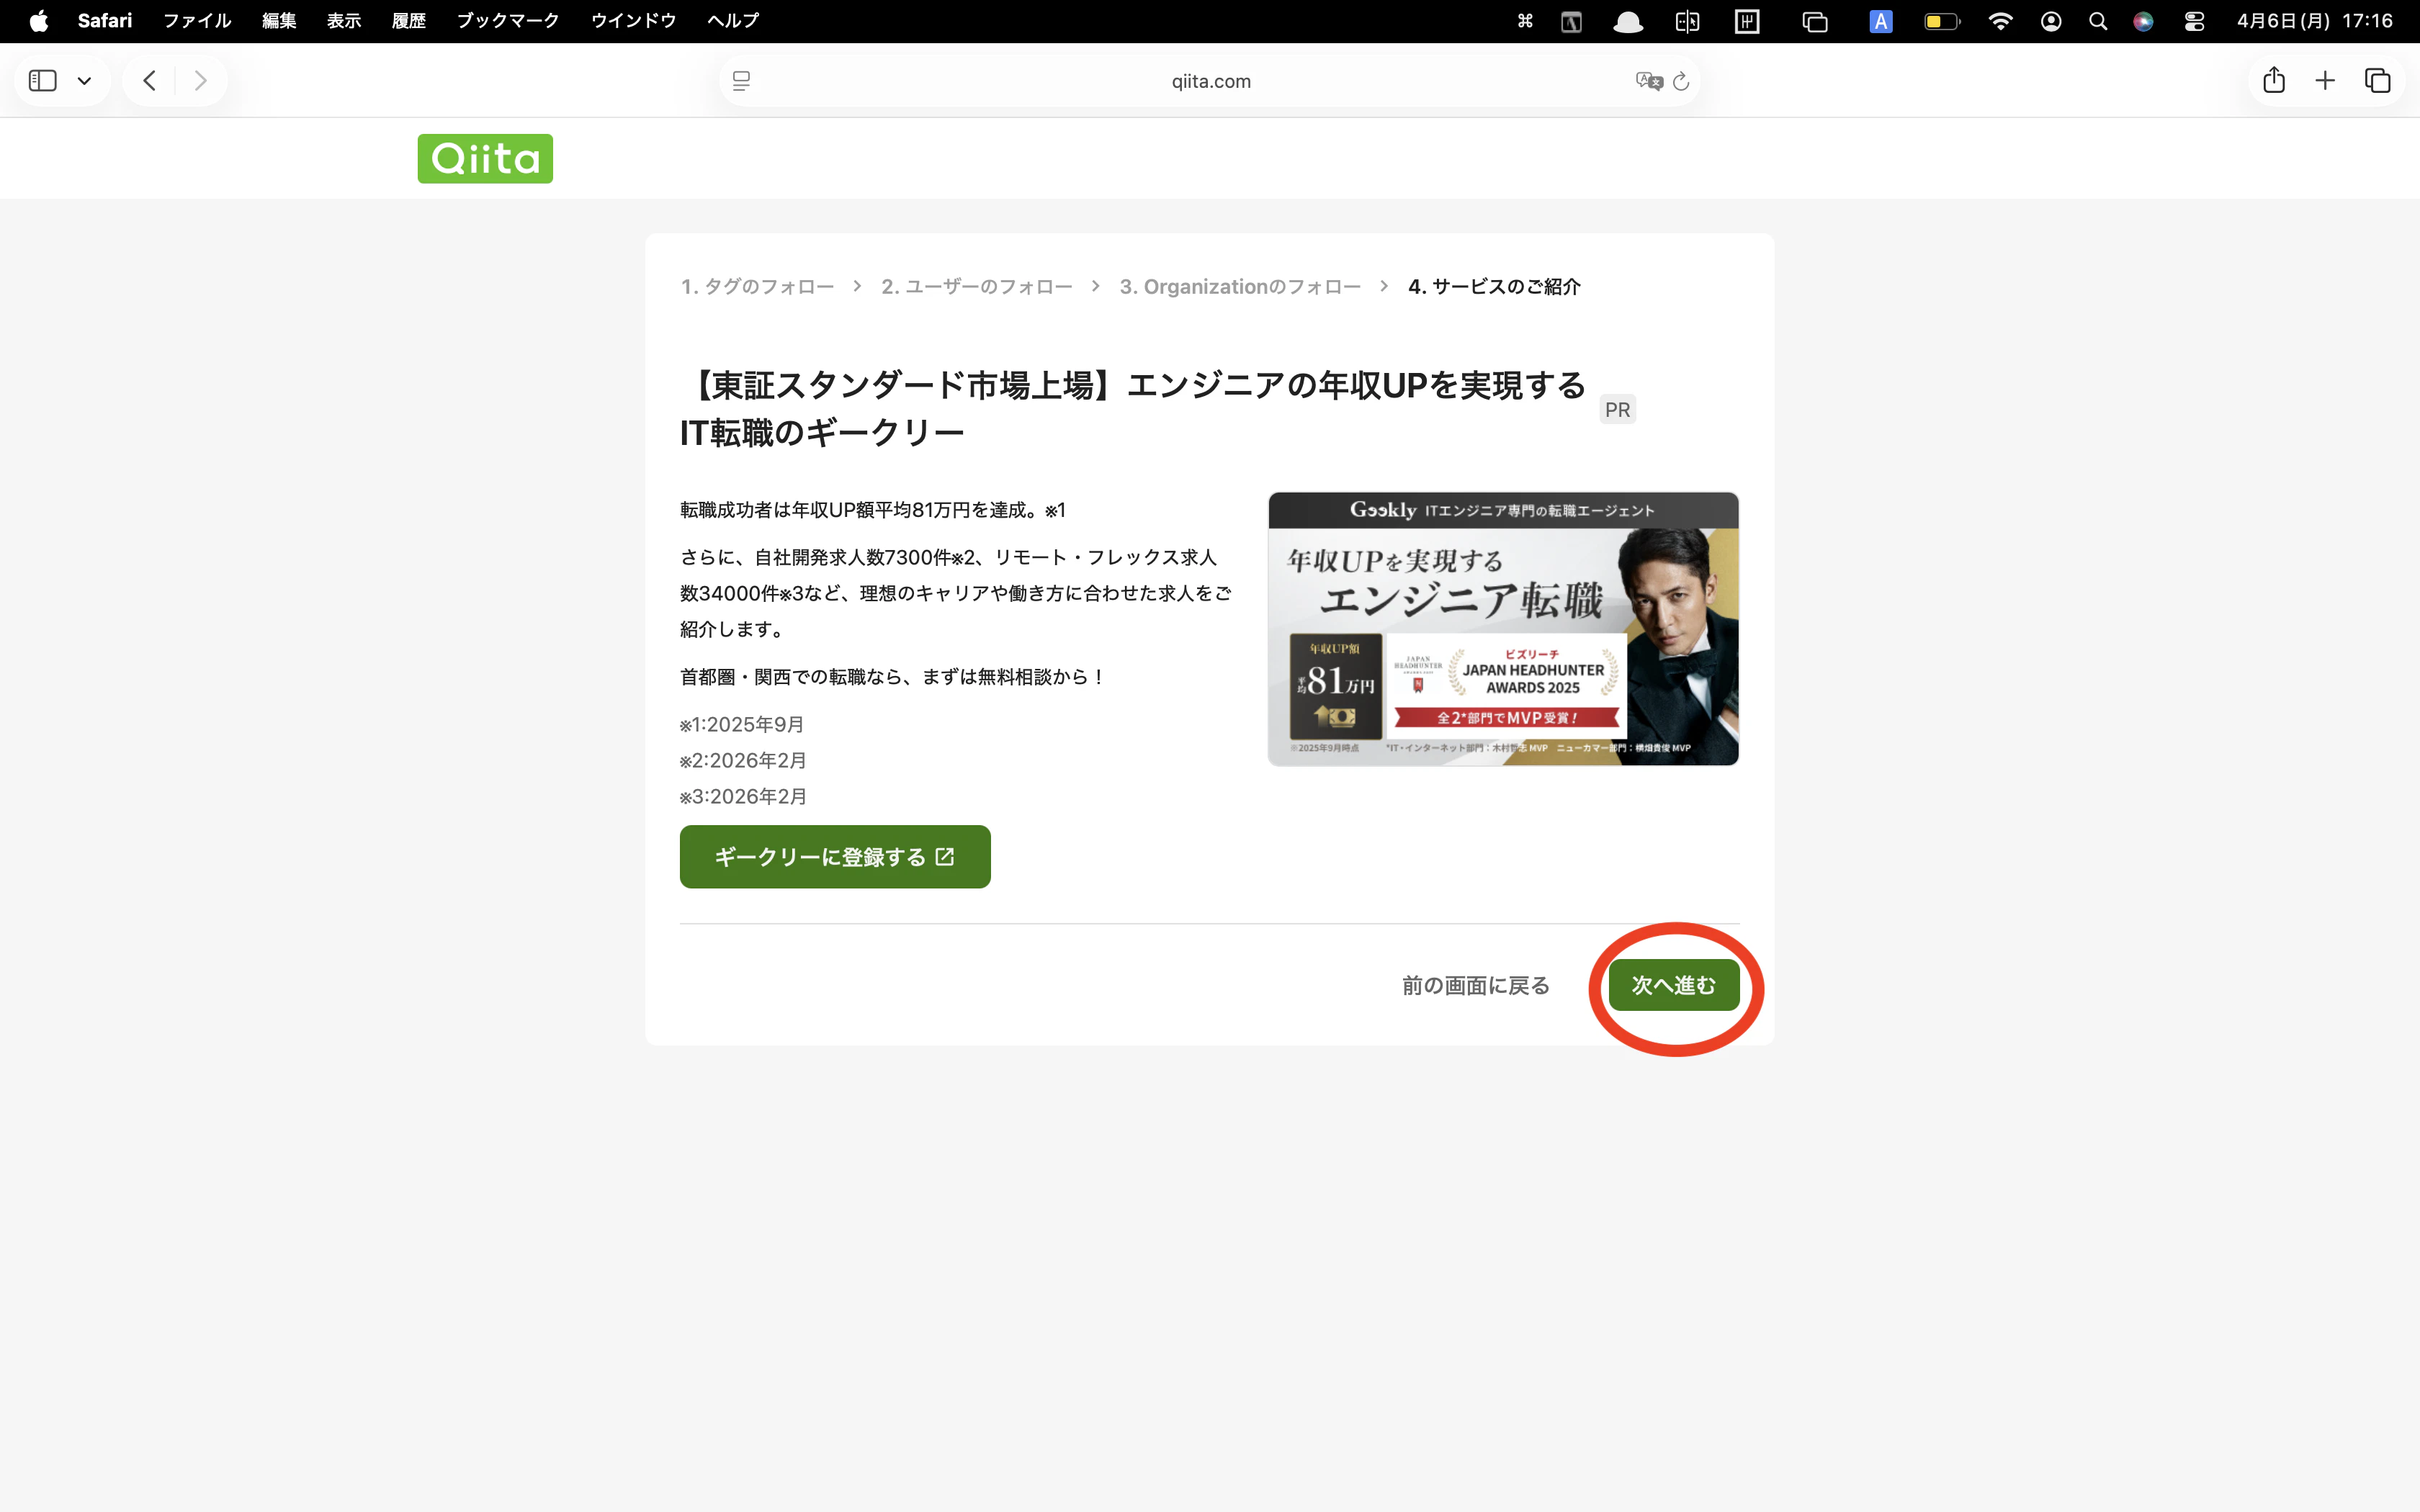Image resolution: width=2420 pixels, height=1512 pixels.
Task: Open the stacked windows menu bar icon
Action: pyautogui.click(x=1815, y=21)
